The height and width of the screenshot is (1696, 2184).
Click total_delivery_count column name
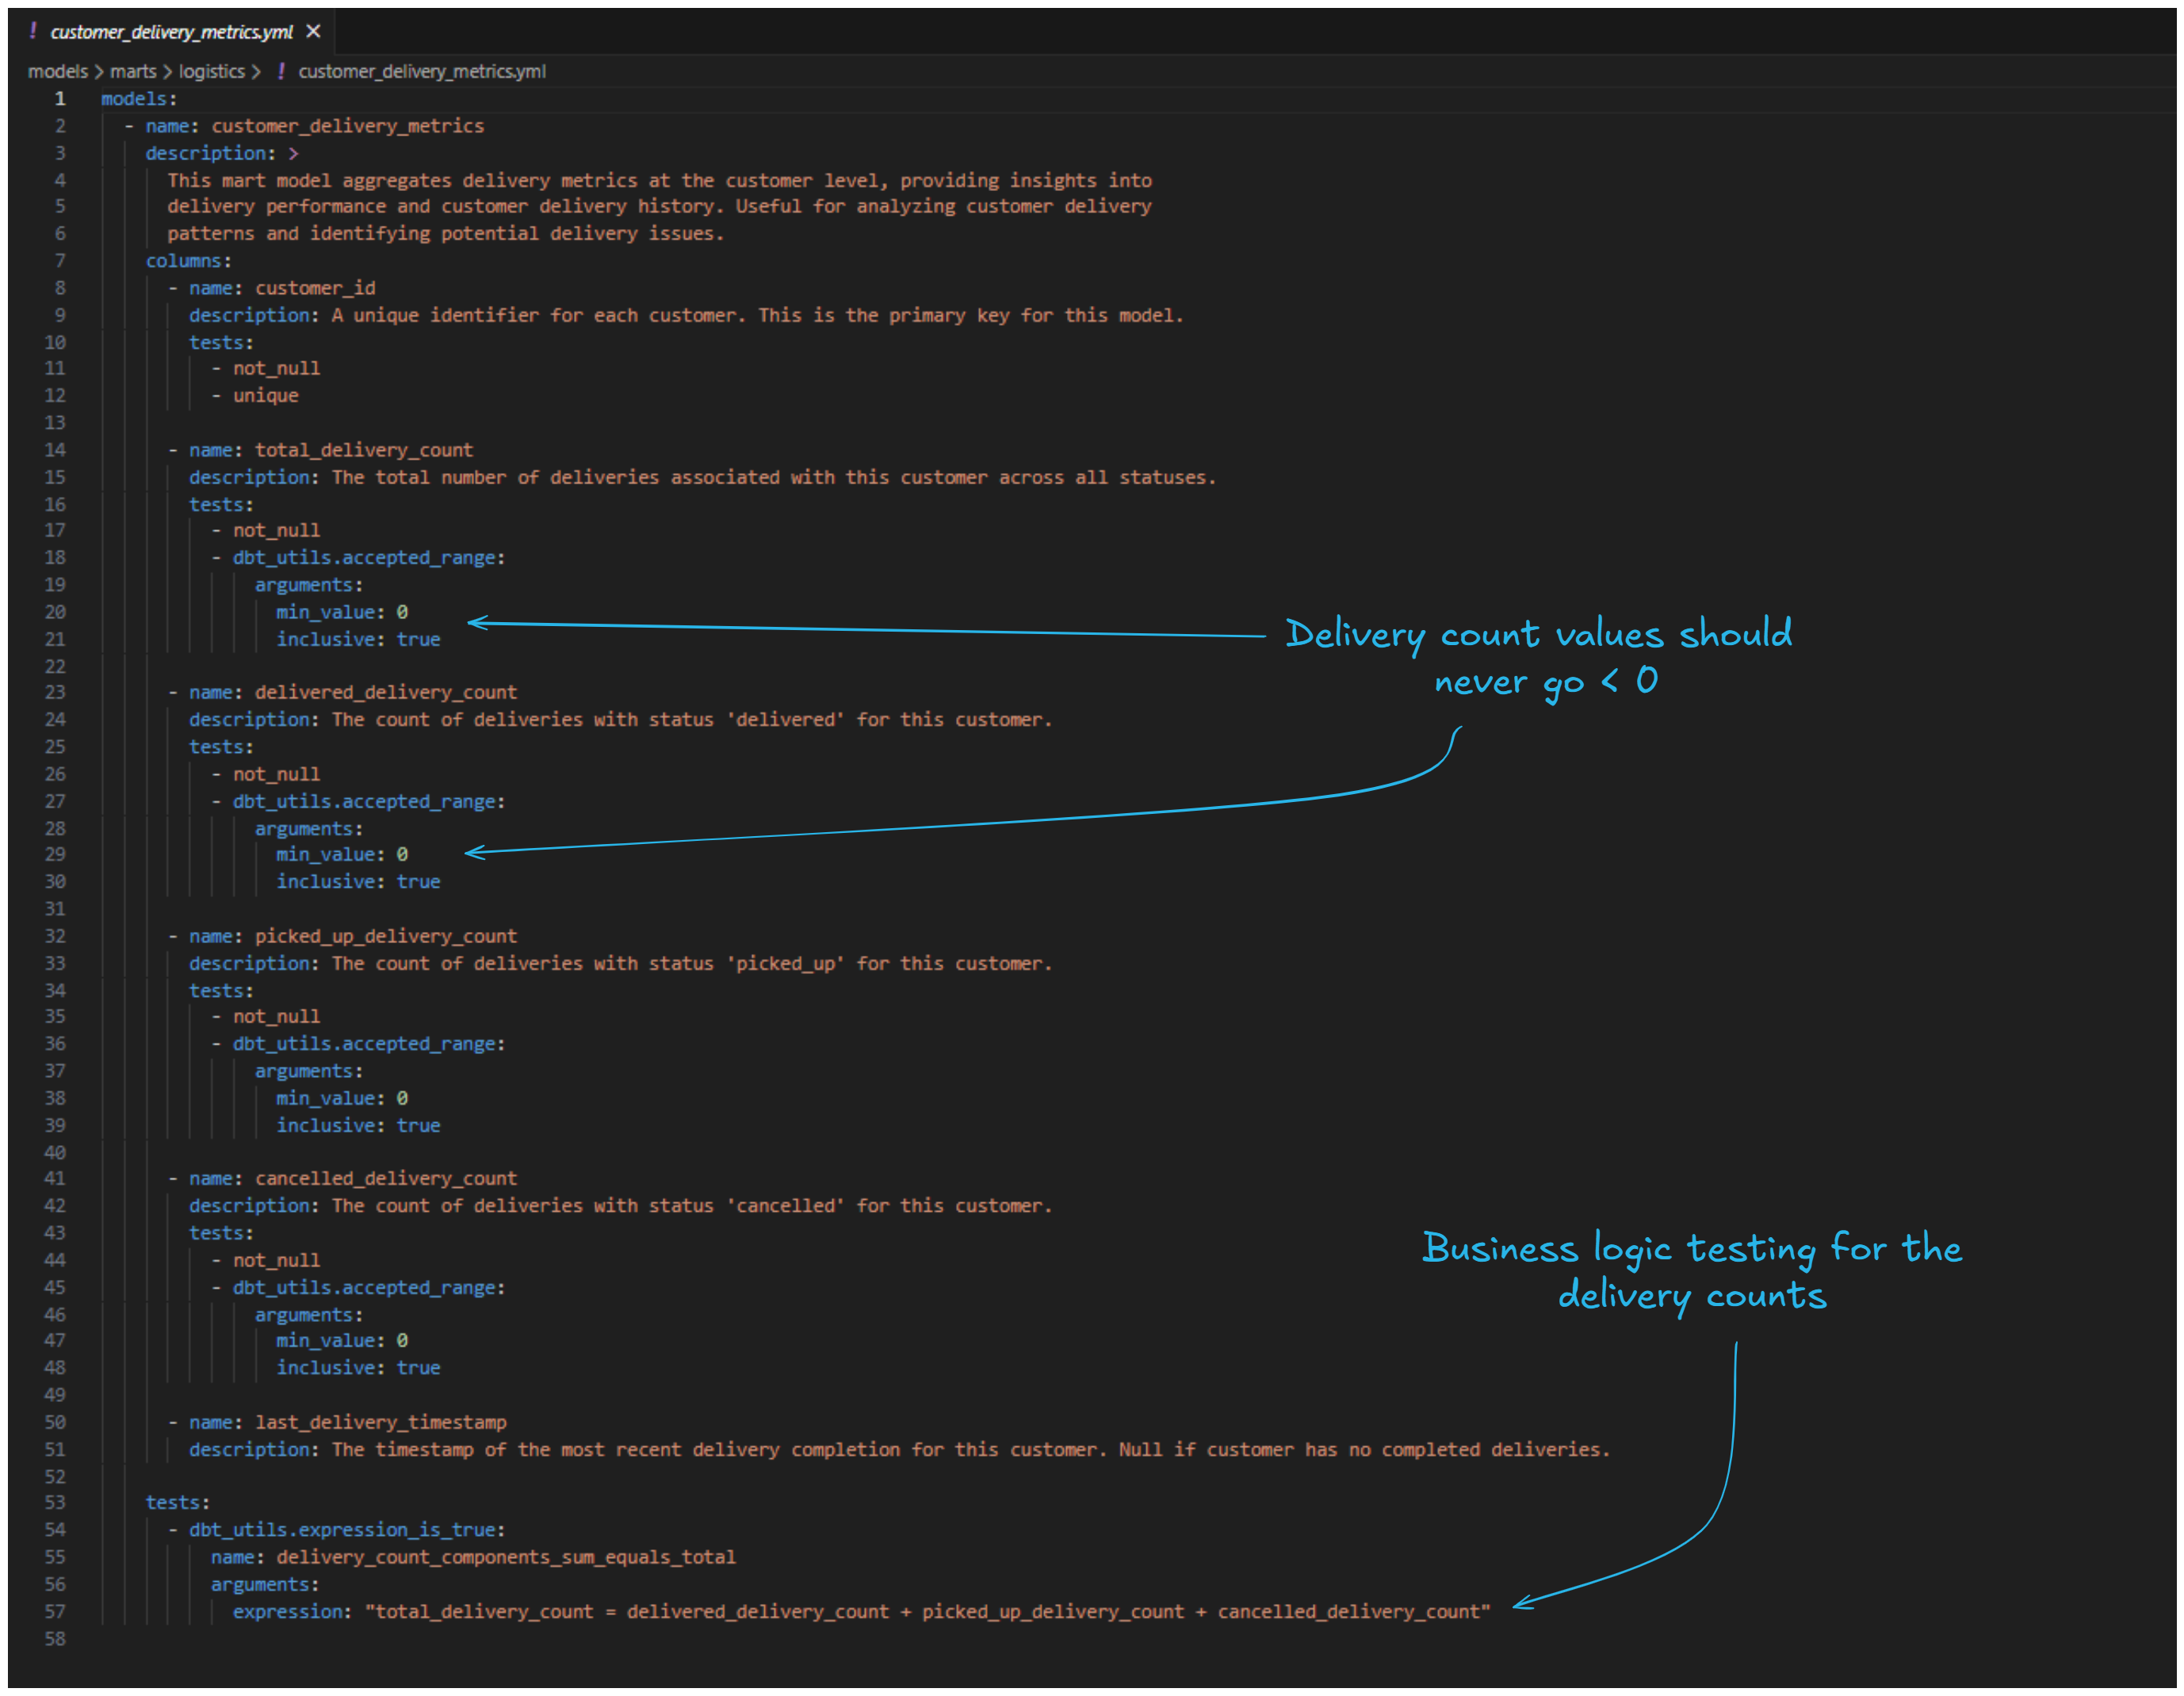point(363,450)
